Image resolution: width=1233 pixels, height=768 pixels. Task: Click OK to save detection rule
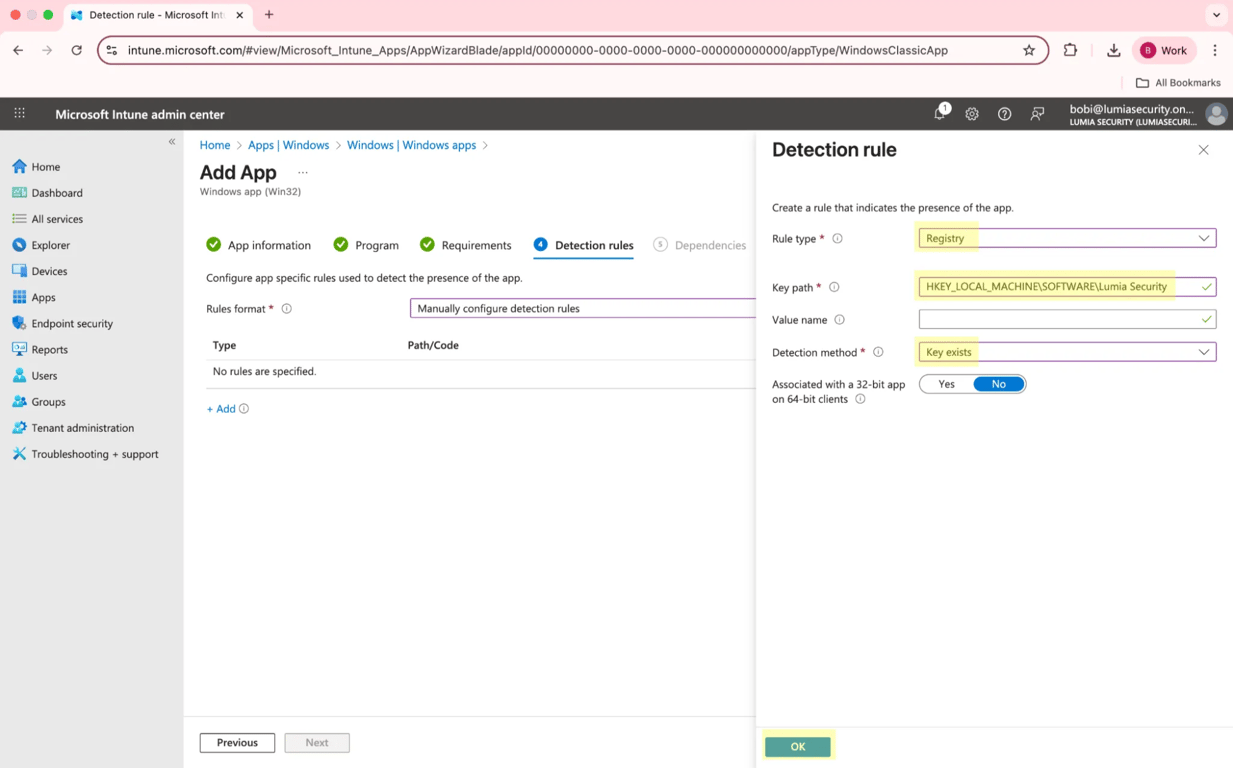798,747
